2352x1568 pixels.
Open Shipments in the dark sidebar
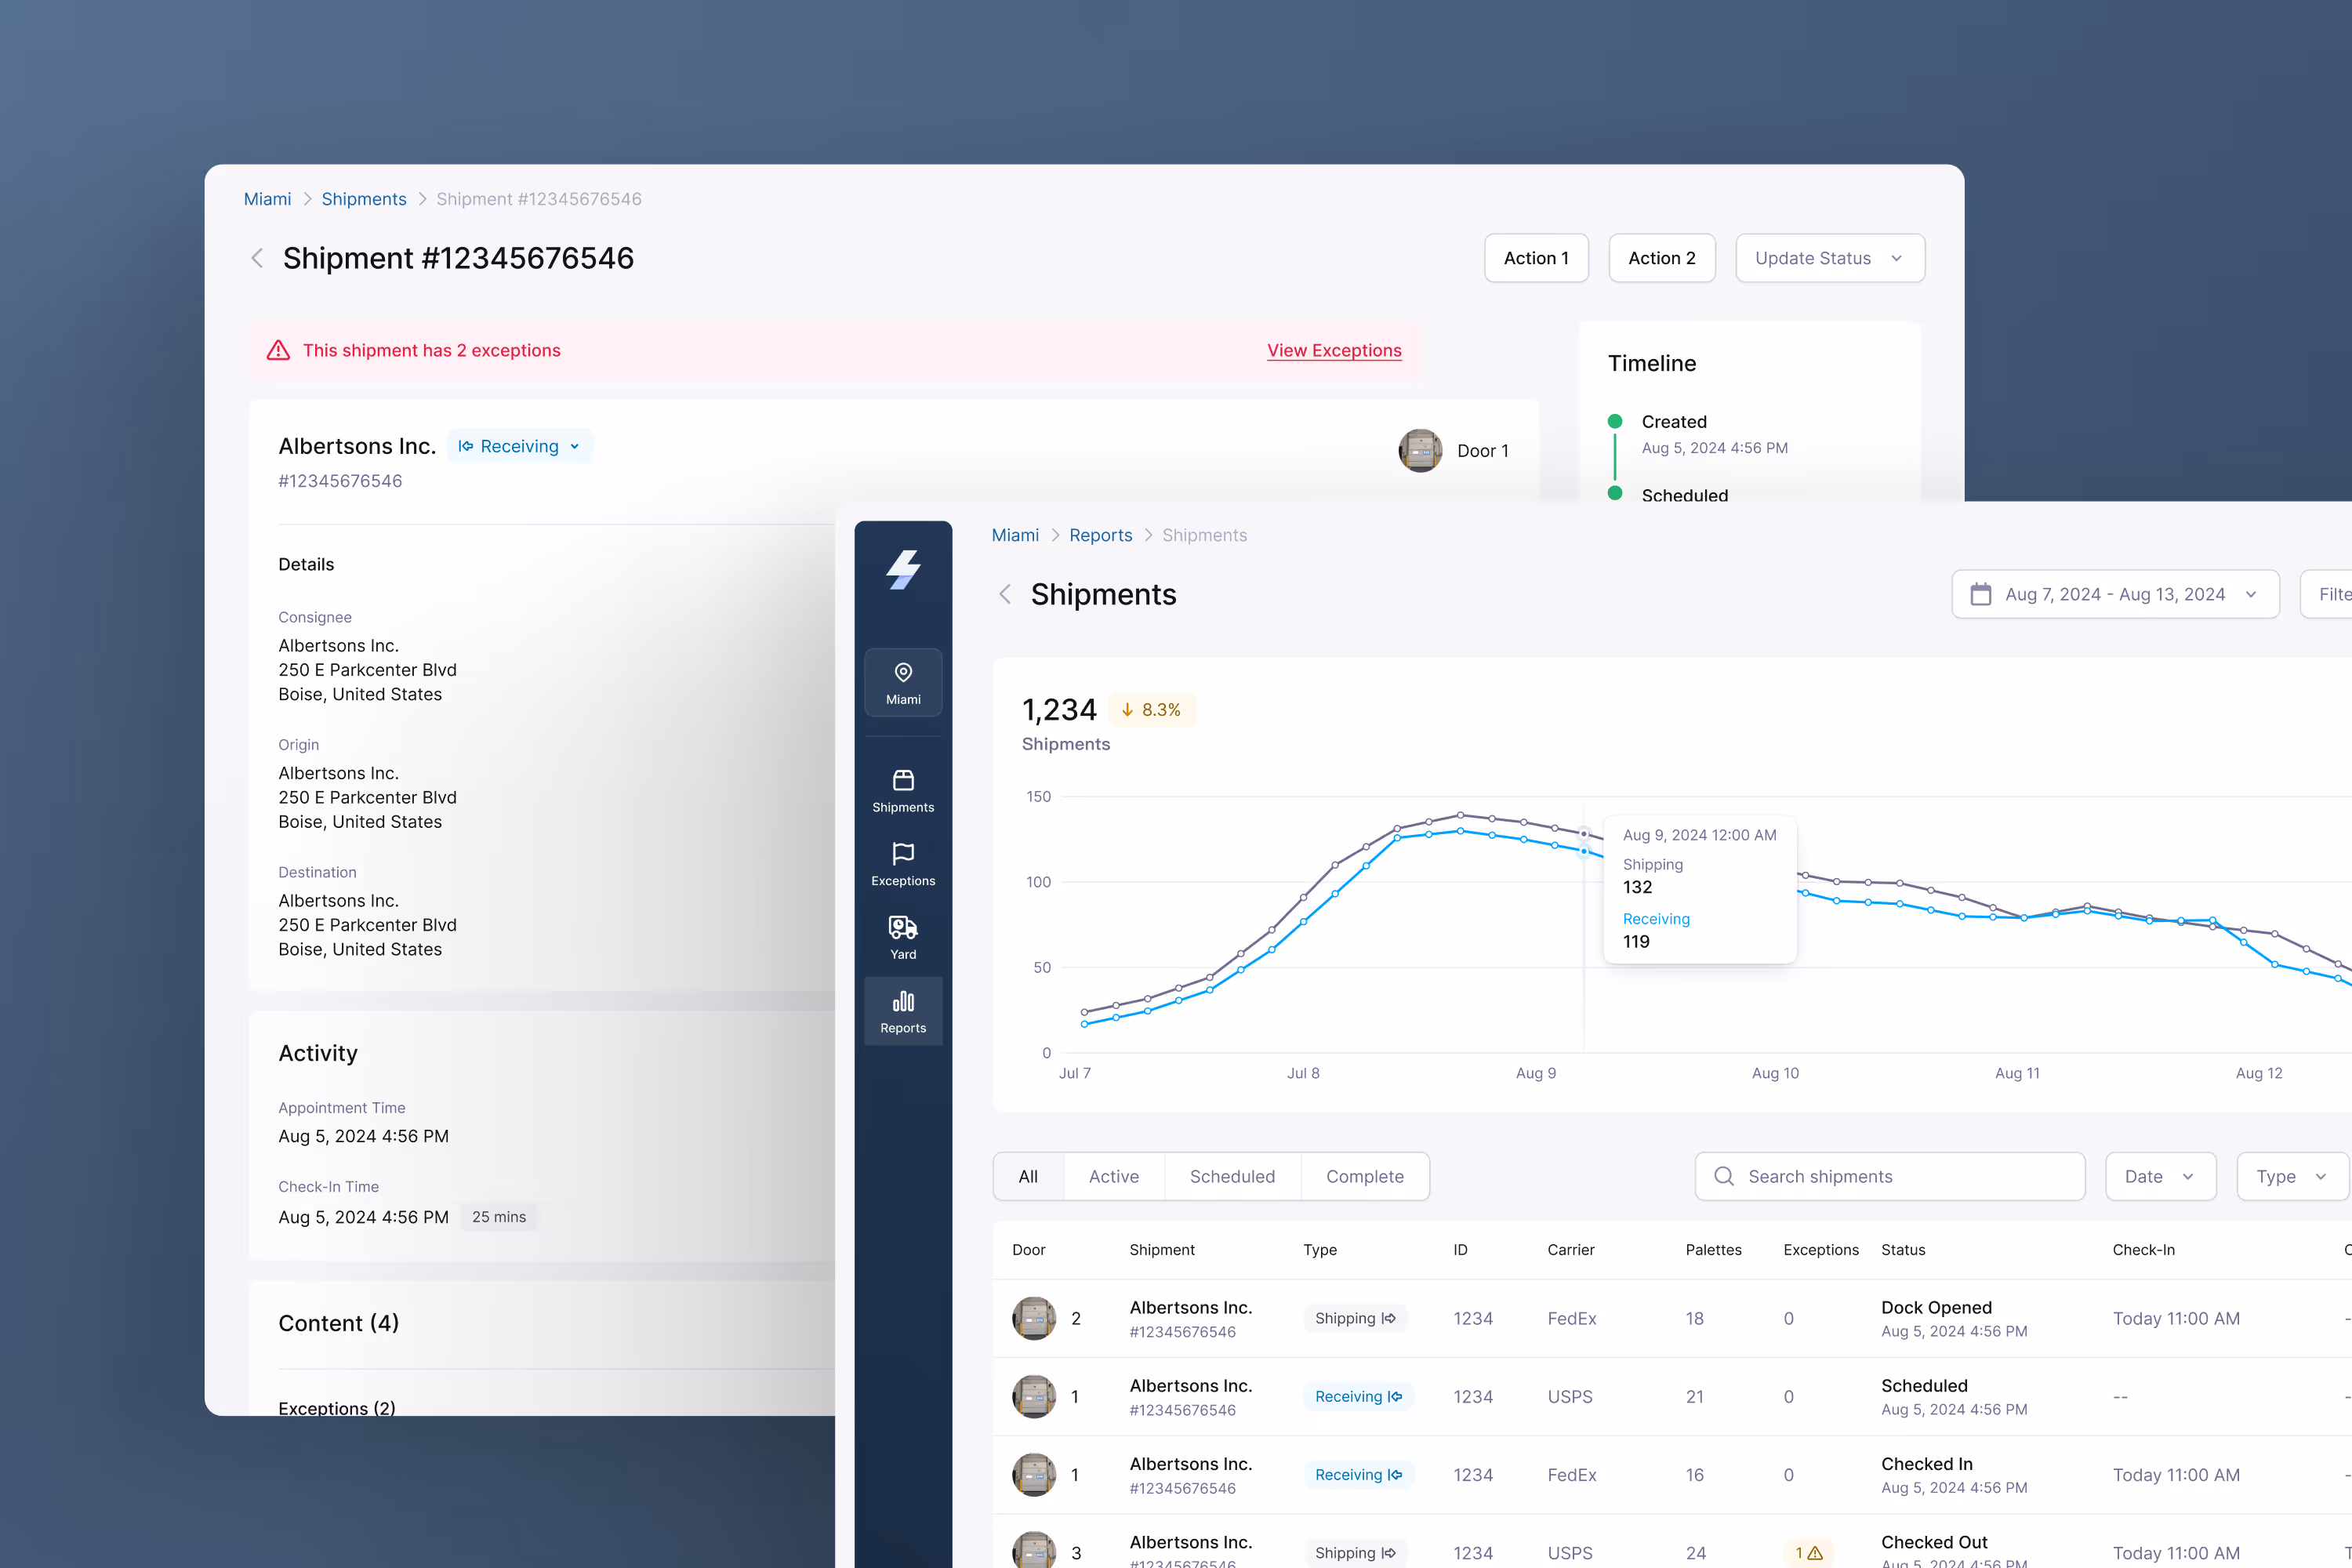click(x=902, y=790)
